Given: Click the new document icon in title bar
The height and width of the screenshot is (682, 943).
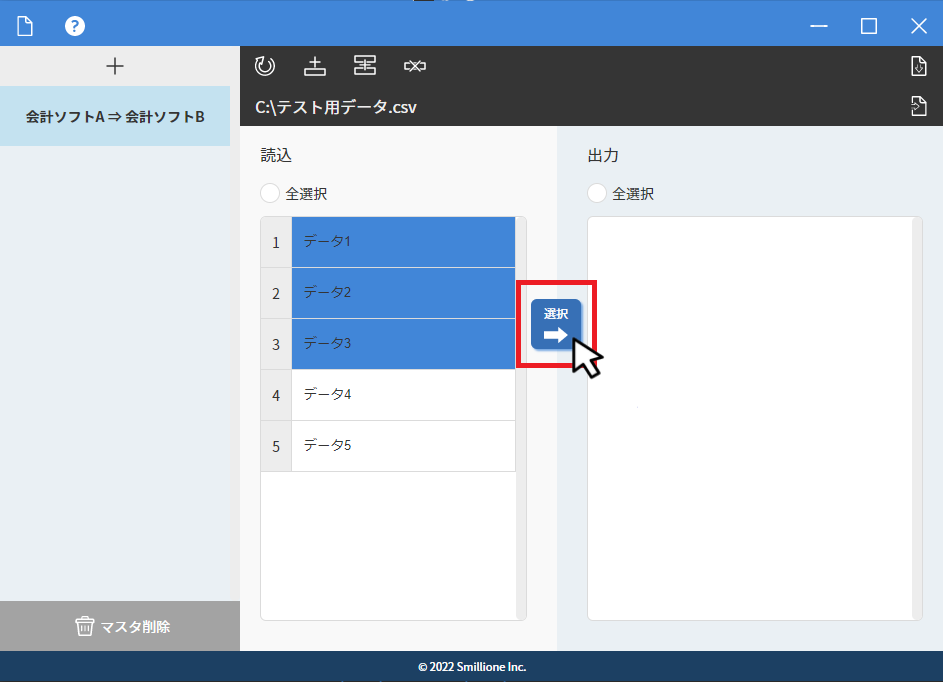Looking at the screenshot, I should click(25, 26).
